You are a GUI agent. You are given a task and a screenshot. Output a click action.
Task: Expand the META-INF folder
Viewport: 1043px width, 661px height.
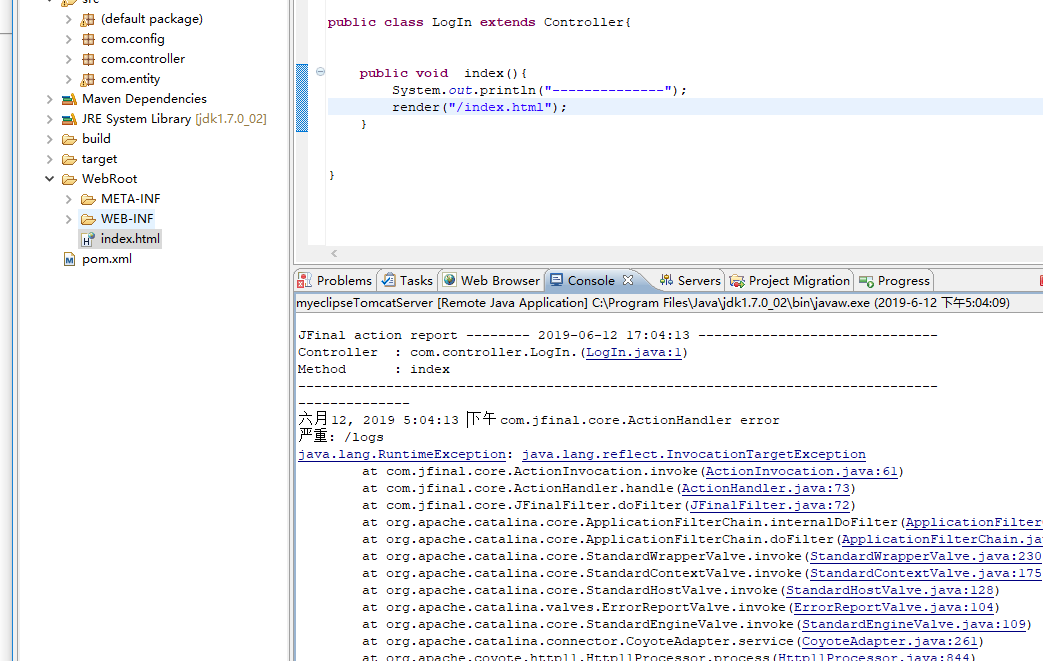tap(69, 199)
